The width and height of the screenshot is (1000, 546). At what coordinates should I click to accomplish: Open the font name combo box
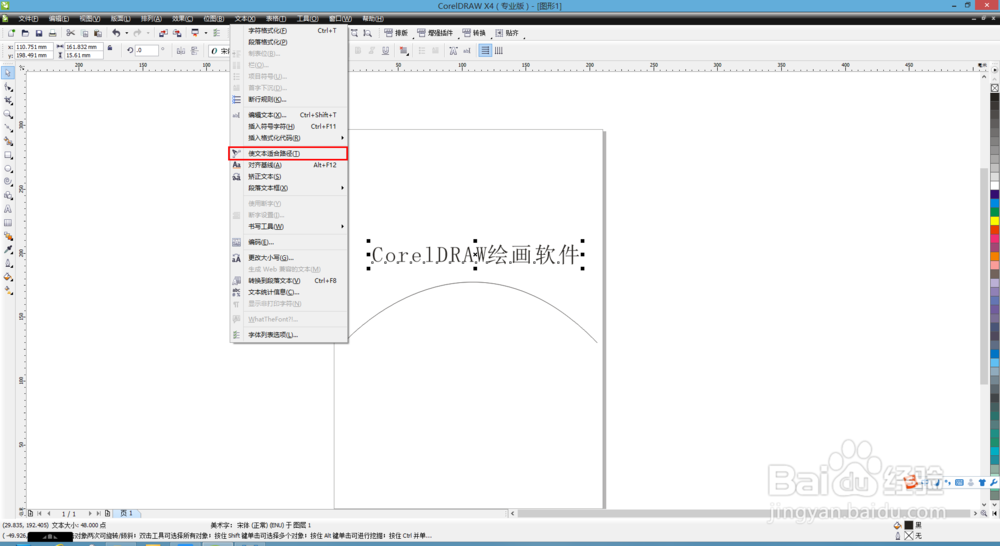pyautogui.click(x=219, y=50)
